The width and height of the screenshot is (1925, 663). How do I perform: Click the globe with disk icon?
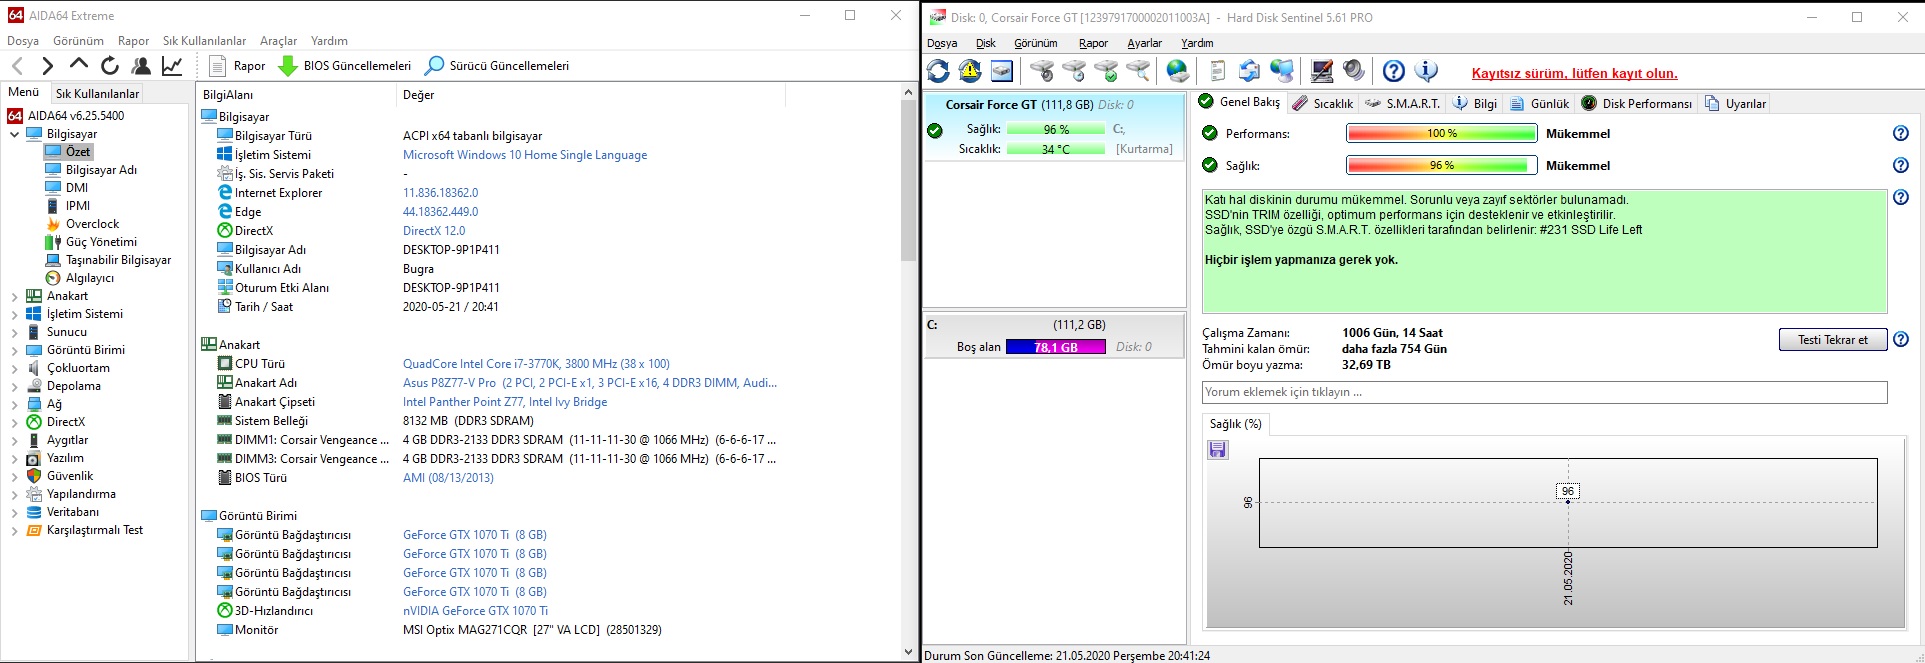[x=1178, y=71]
